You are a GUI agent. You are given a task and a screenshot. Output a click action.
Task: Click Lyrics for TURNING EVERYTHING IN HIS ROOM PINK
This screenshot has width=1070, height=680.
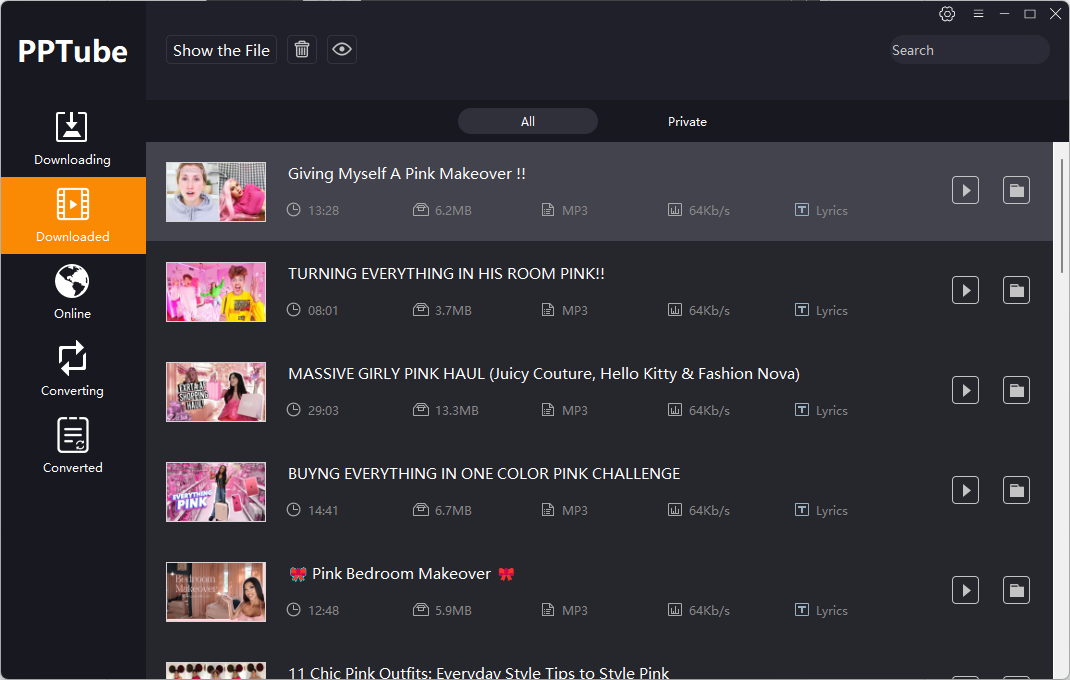(x=822, y=310)
